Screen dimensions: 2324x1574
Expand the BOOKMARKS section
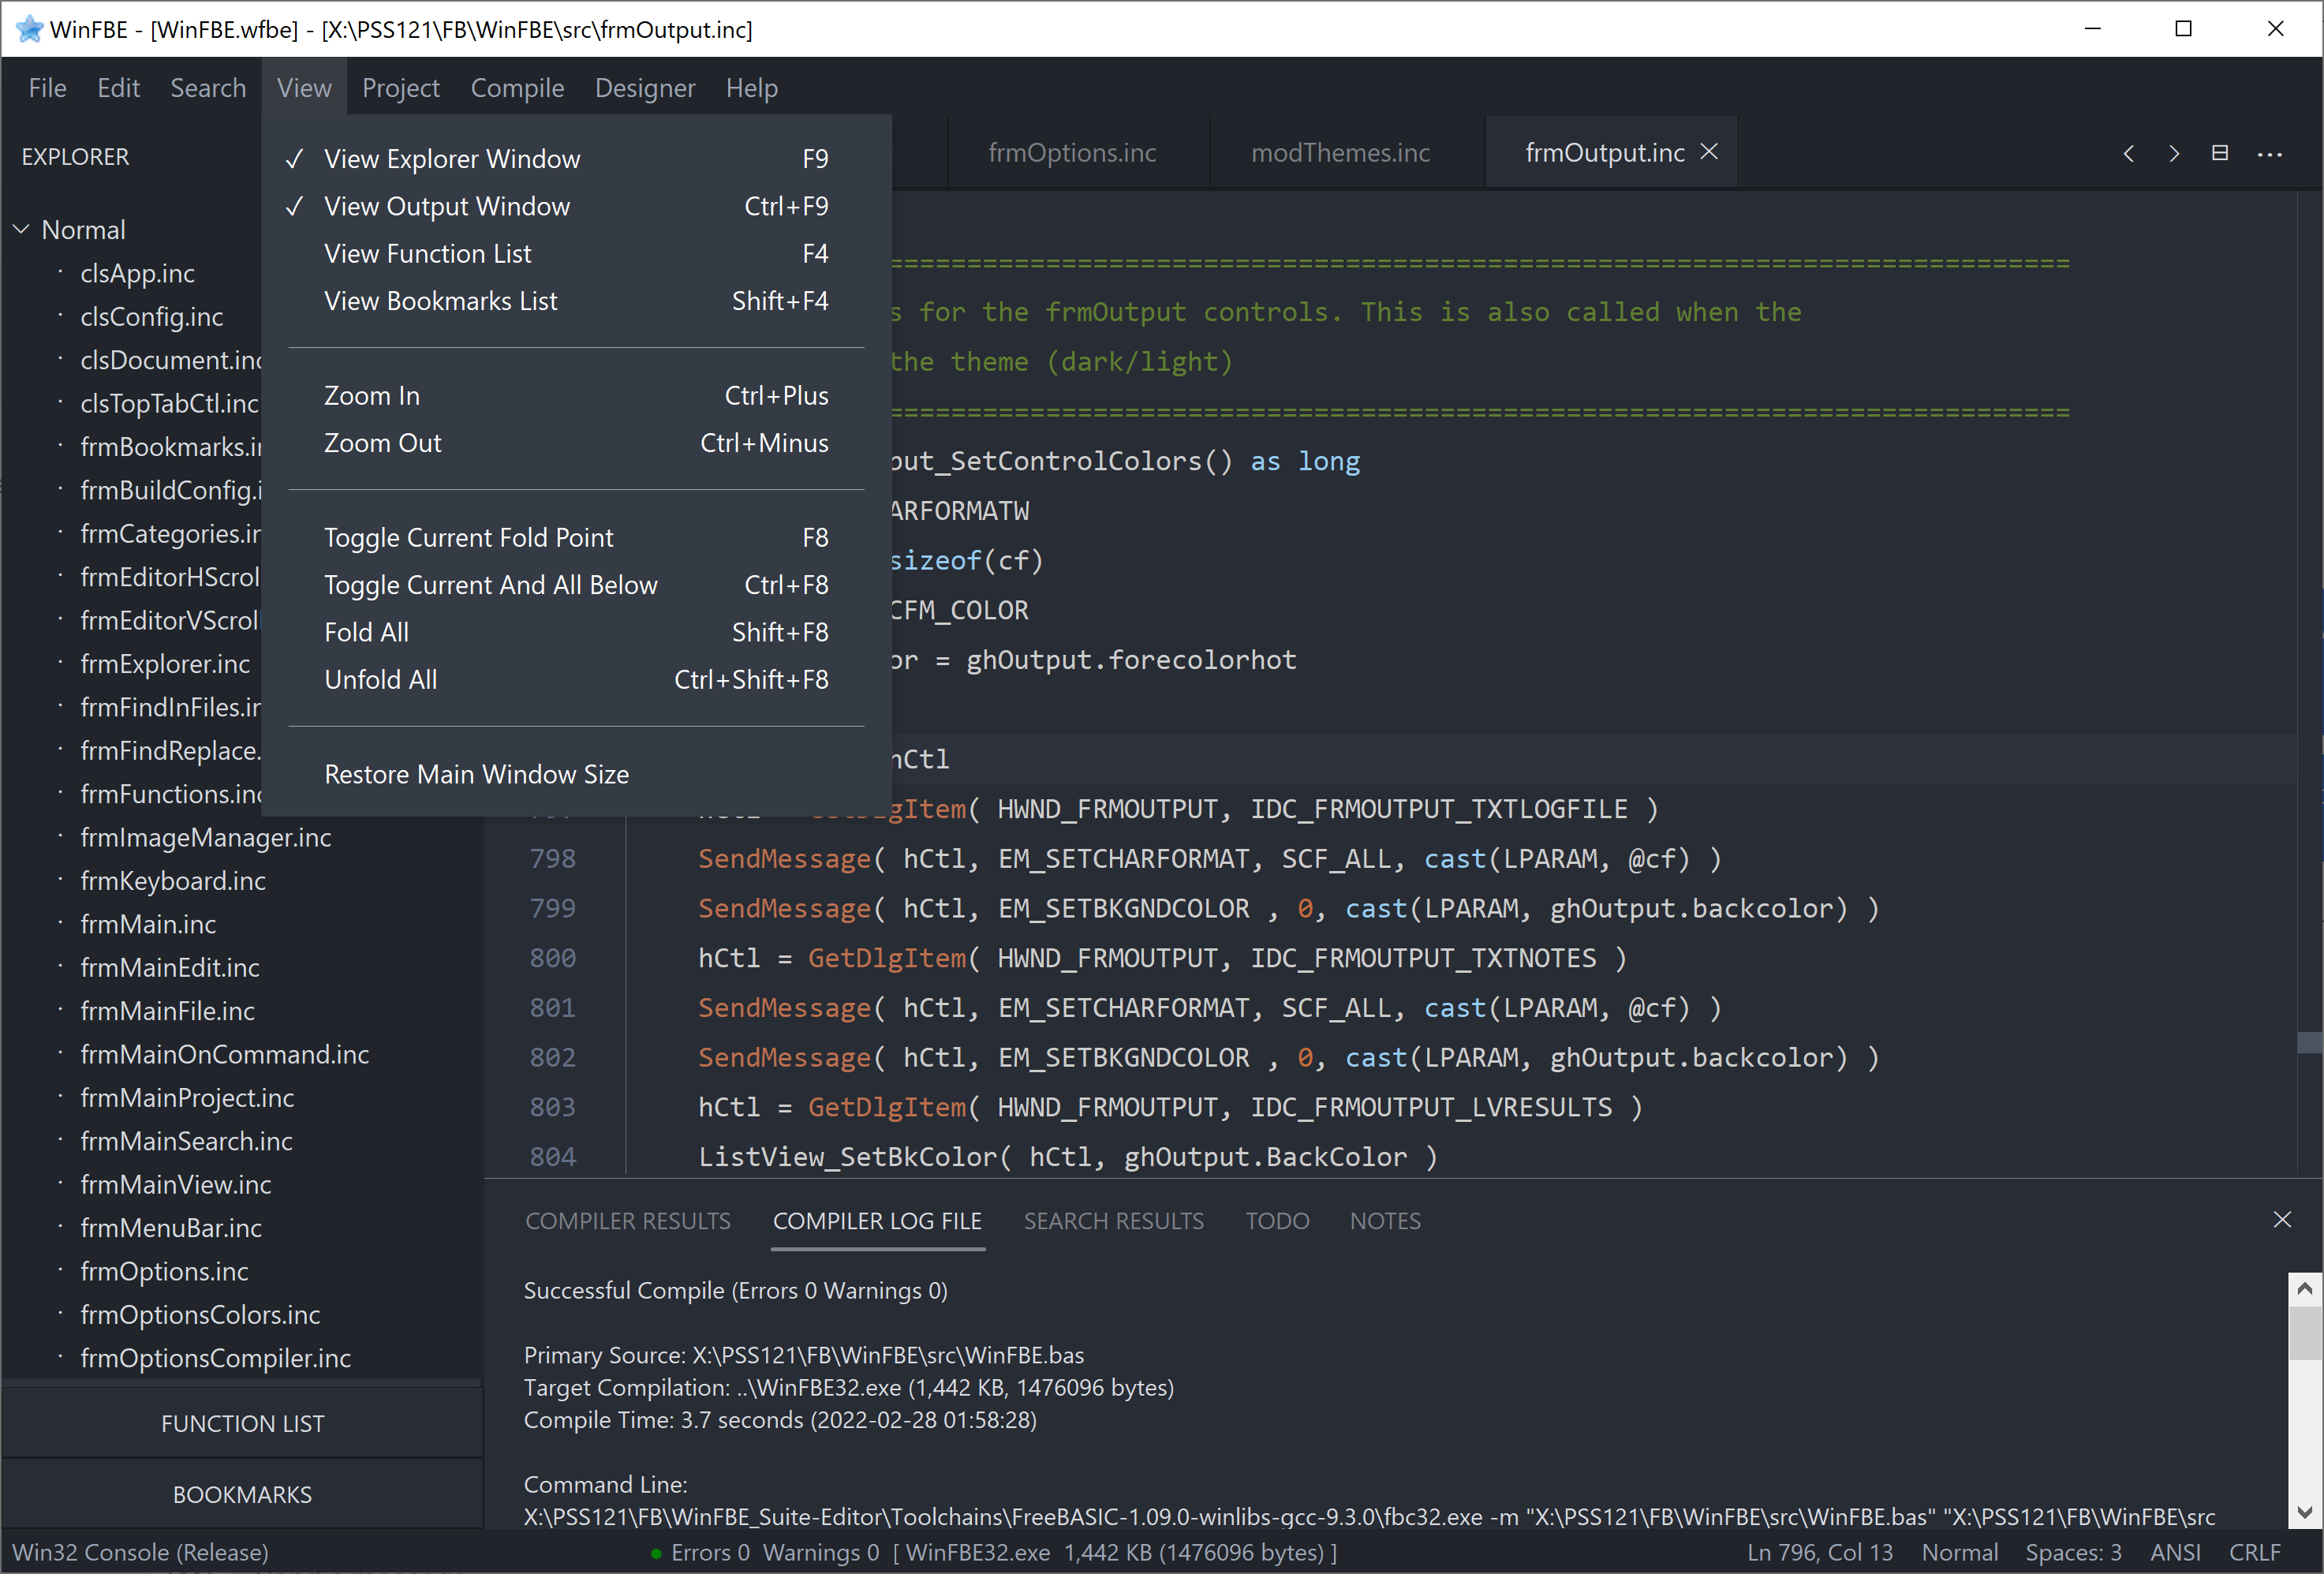[242, 1494]
